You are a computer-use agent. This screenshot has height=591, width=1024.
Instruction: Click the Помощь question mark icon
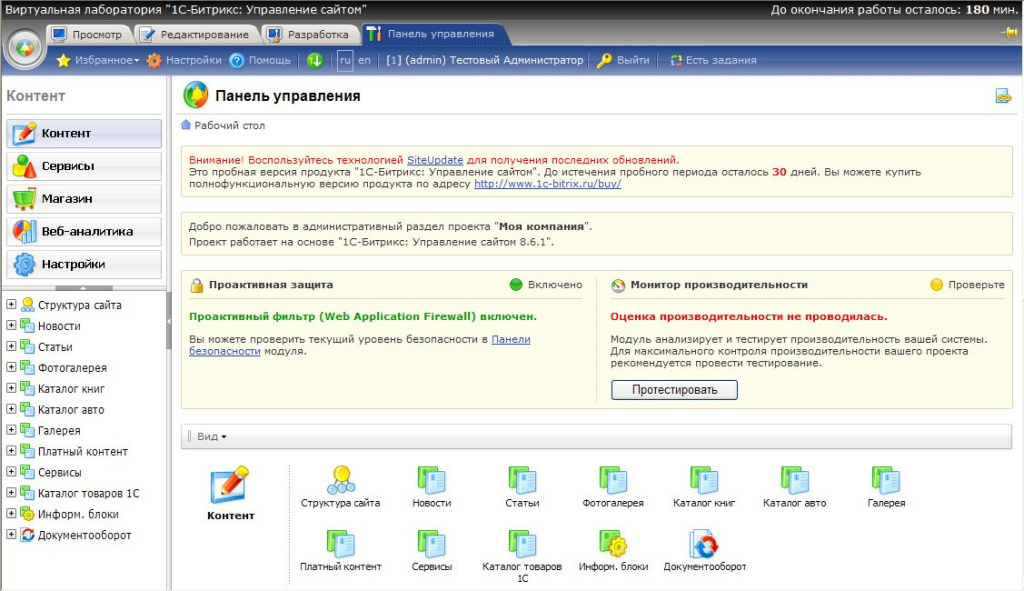coord(236,60)
